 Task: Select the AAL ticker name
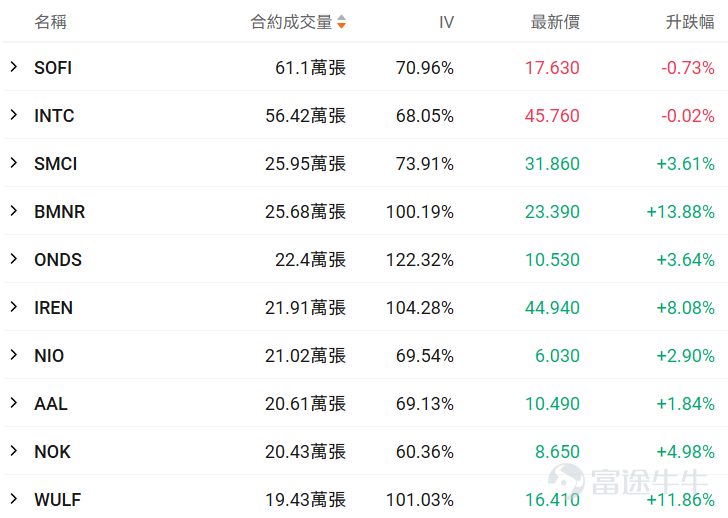click(x=51, y=404)
